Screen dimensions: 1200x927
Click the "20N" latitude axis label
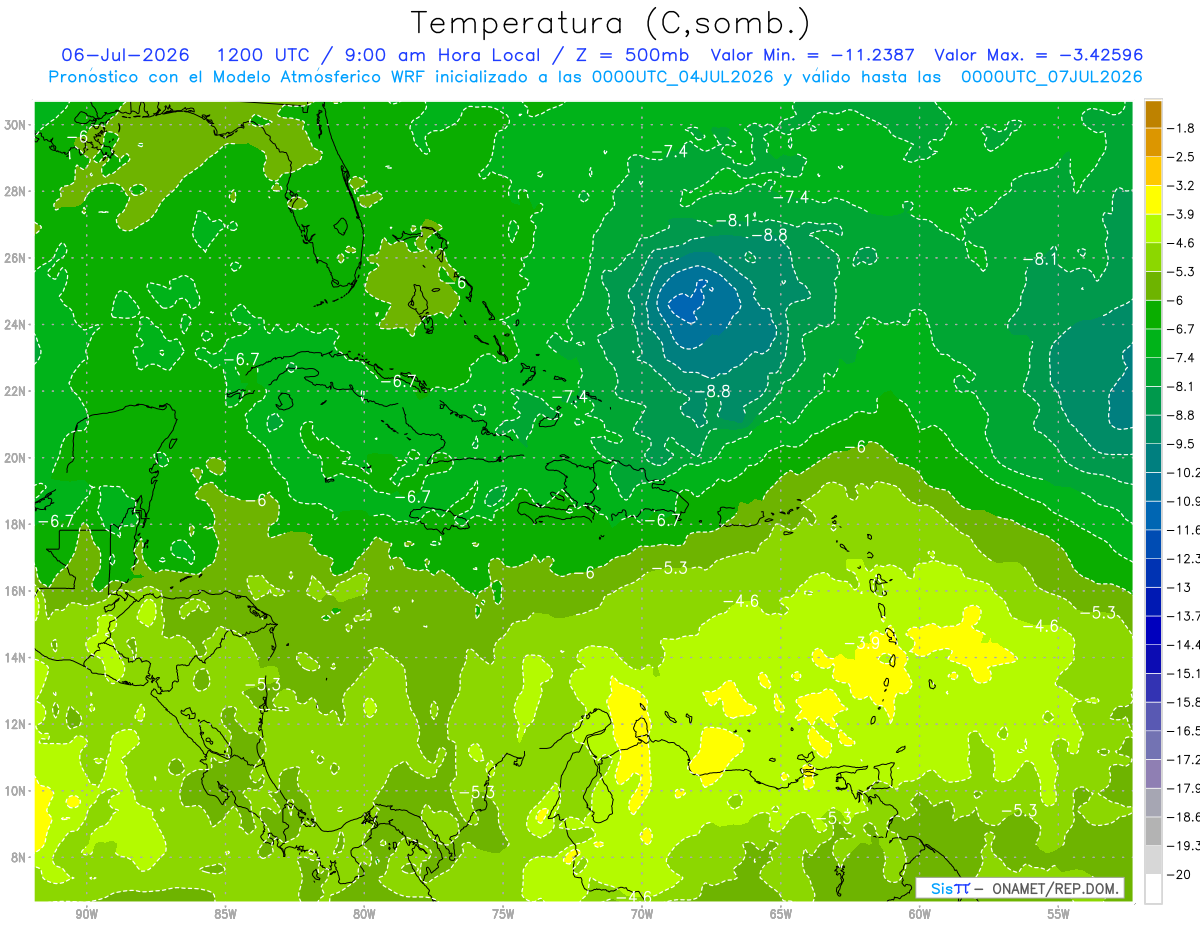(17, 458)
